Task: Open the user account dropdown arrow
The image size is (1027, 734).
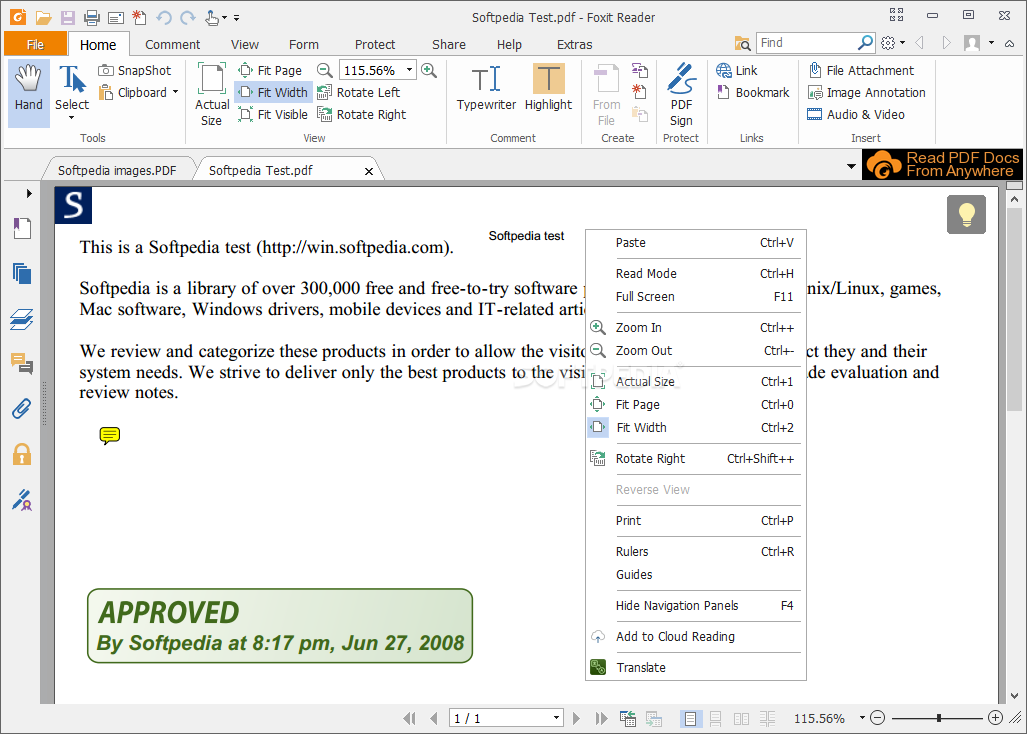Action: tap(991, 43)
